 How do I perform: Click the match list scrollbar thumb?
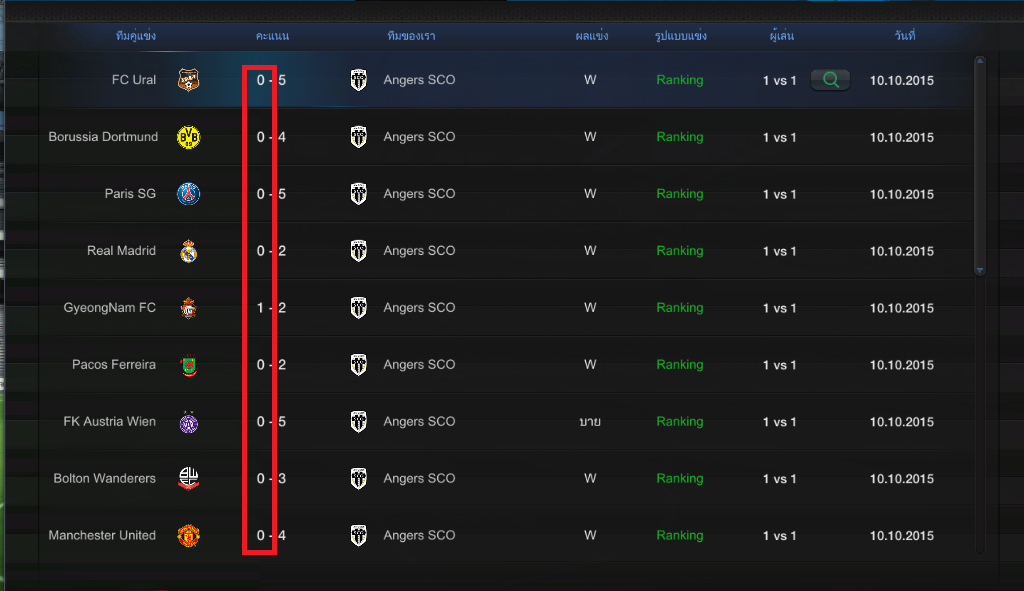tap(980, 165)
